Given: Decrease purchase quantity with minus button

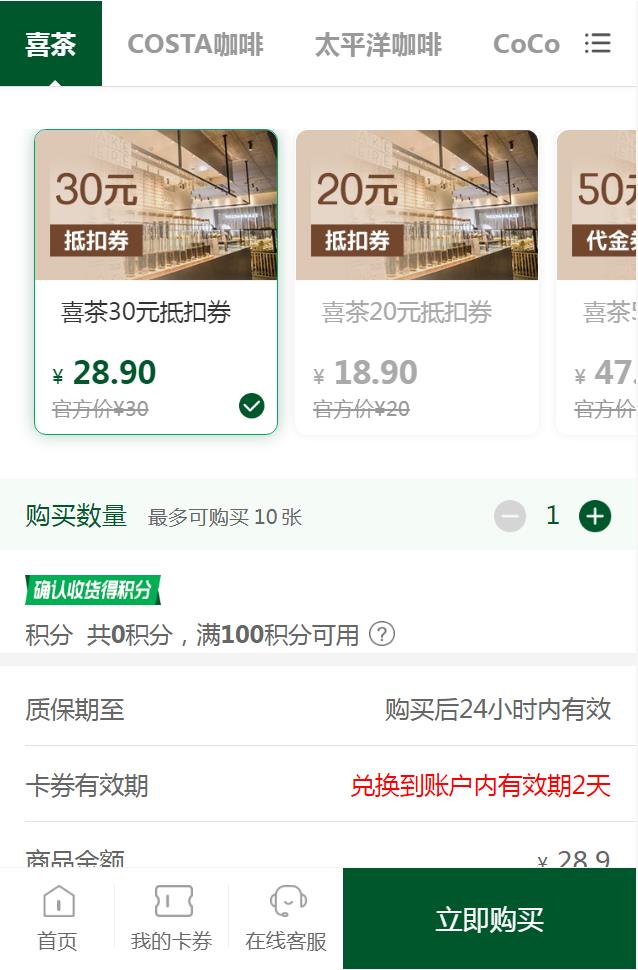Looking at the screenshot, I should [510, 517].
